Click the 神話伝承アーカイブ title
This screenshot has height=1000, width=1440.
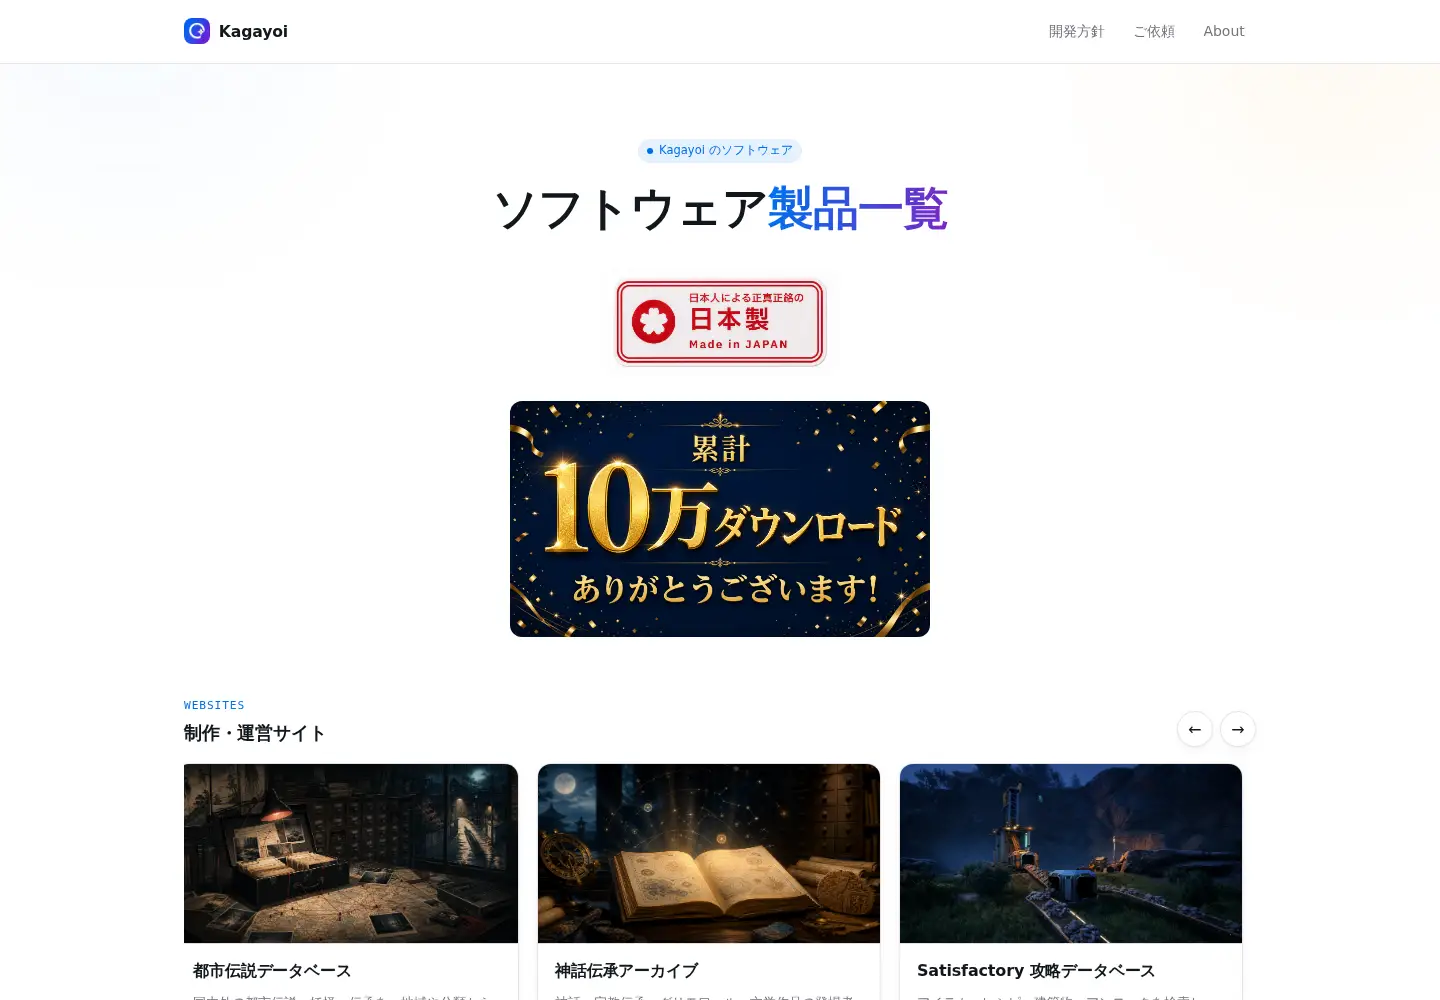[x=626, y=970]
